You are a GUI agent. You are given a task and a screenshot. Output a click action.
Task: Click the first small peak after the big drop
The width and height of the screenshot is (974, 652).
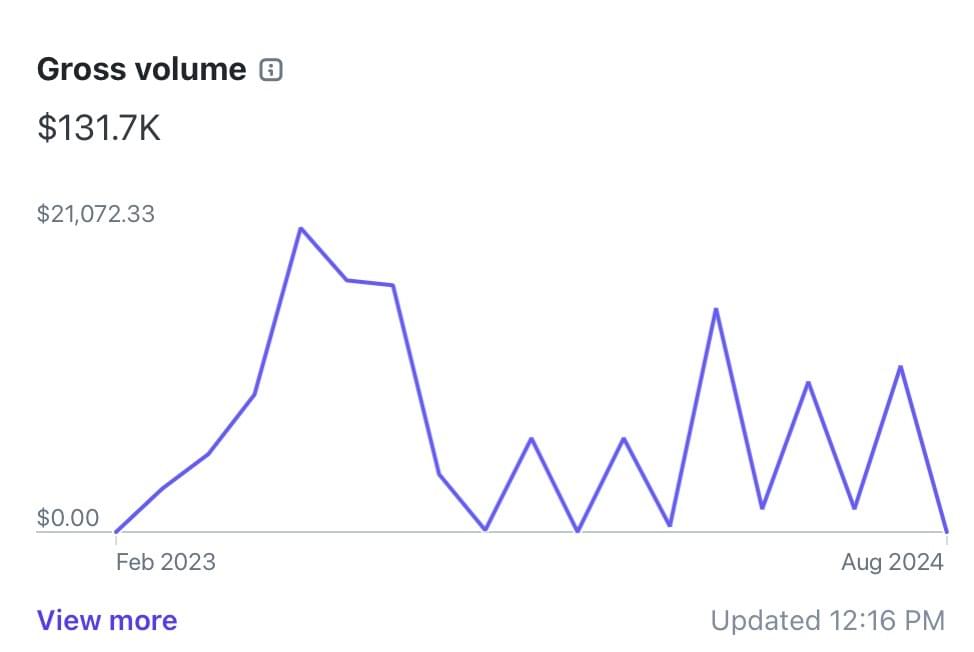(x=531, y=439)
